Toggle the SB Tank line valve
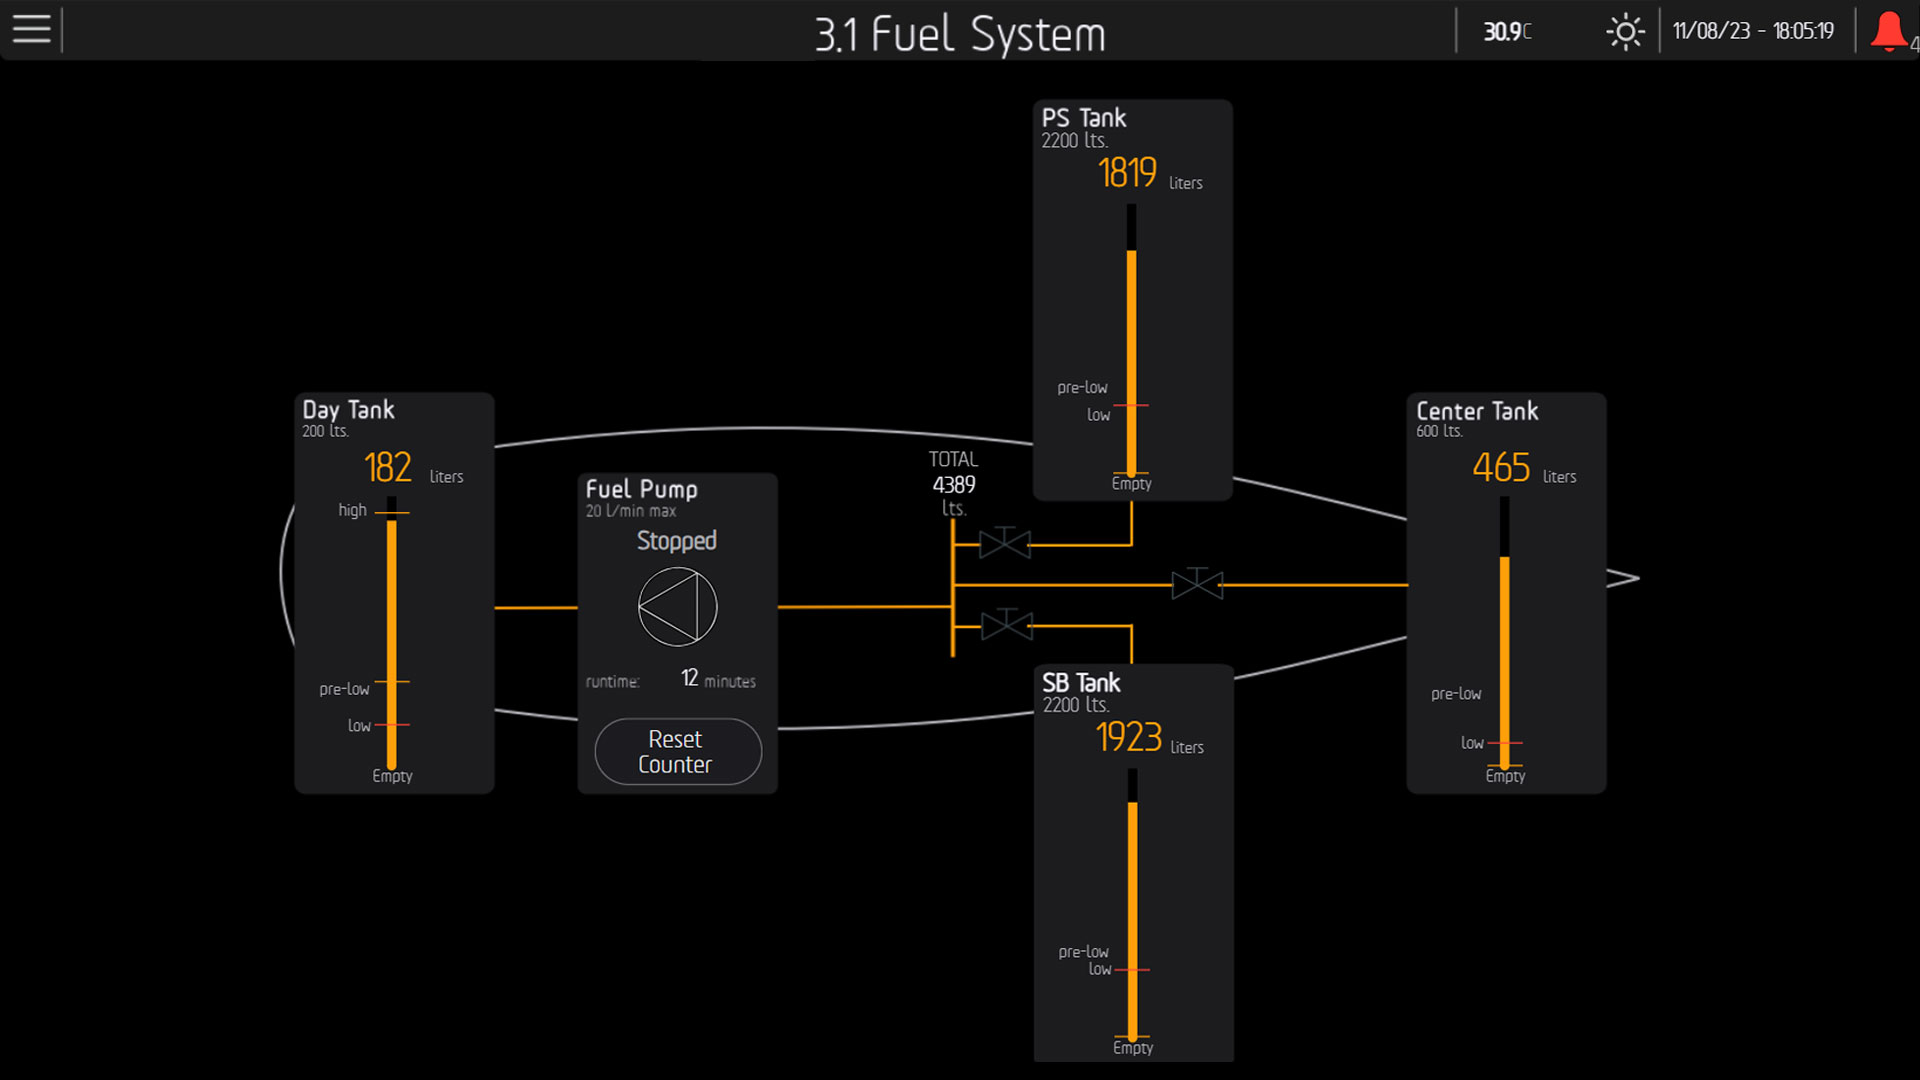 point(1006,626)
